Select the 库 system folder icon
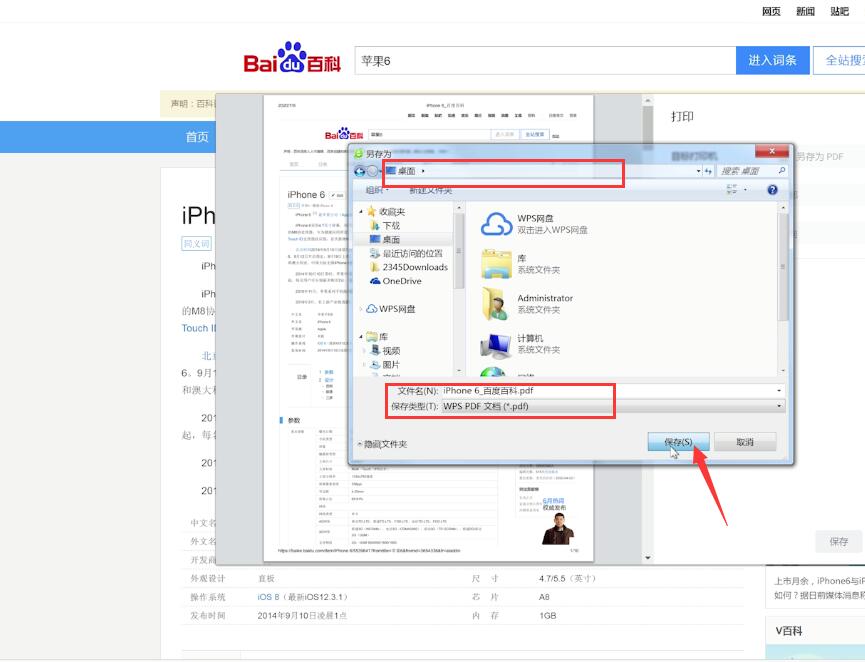Viewport: 865px width, 662px height. (496, 264)
